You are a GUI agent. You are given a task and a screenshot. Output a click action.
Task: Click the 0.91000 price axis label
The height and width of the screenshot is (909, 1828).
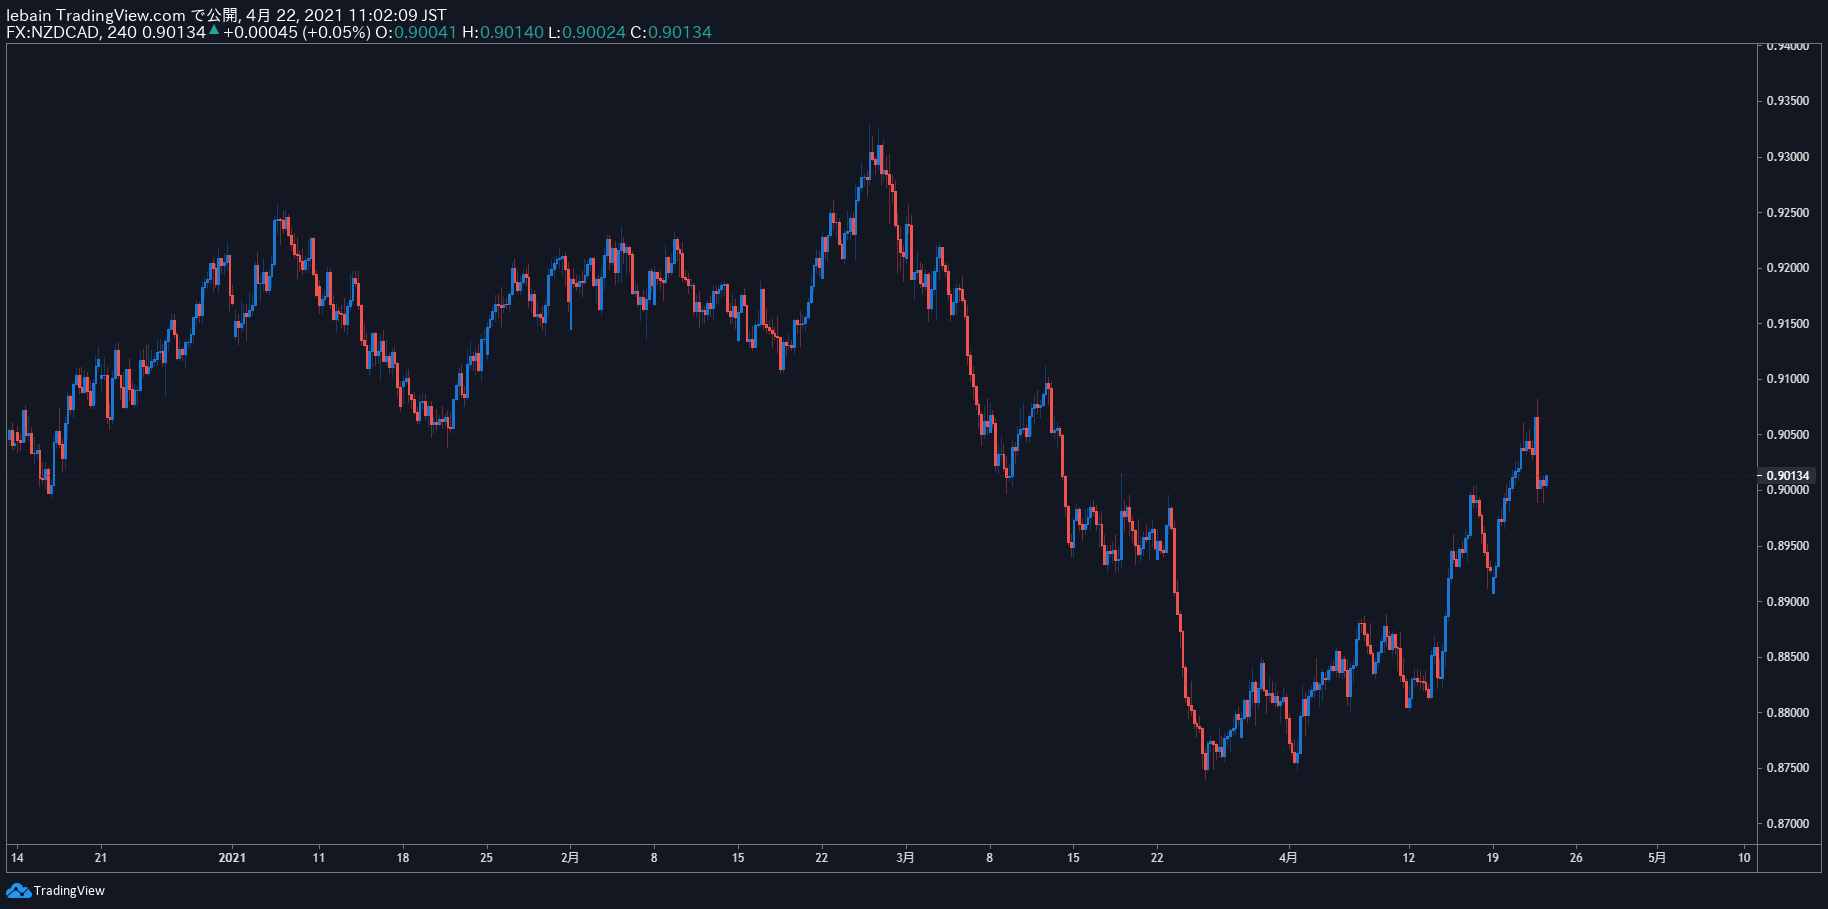1787,379
